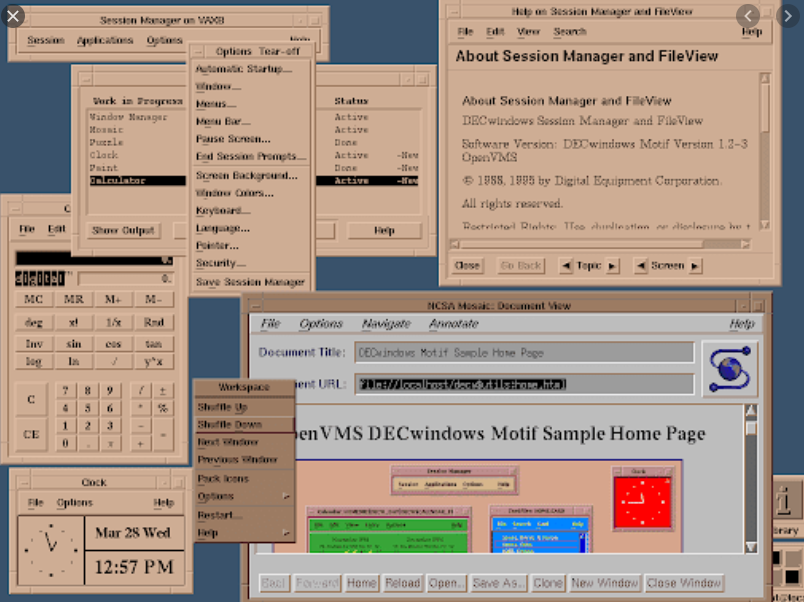Click the NCSA Mosaic globe logo icon

730,369
